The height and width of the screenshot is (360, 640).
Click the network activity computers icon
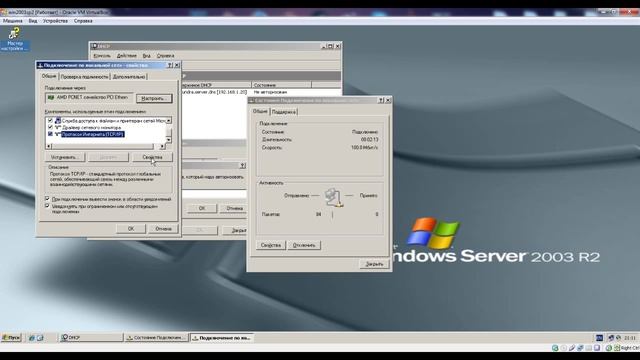pos(333,198)
